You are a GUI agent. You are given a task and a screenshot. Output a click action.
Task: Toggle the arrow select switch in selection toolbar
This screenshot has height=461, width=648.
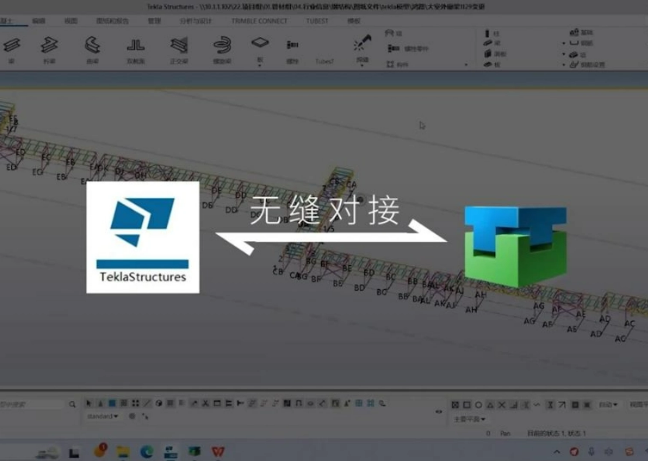(89, 404)
